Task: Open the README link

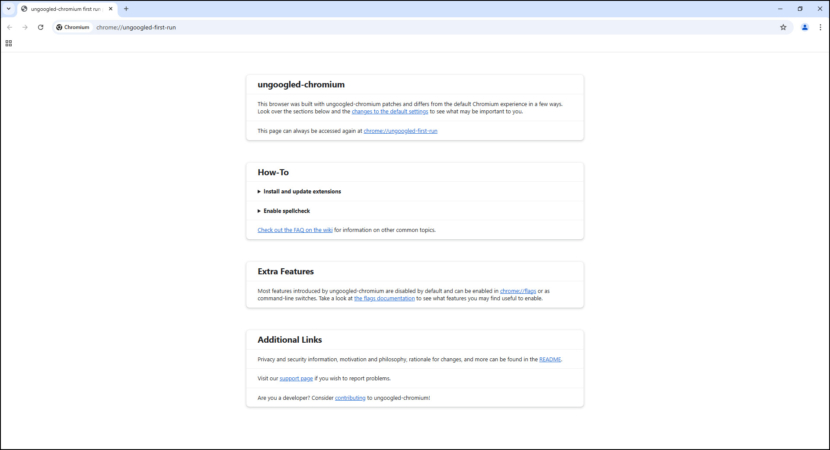Action: point(549,359)
